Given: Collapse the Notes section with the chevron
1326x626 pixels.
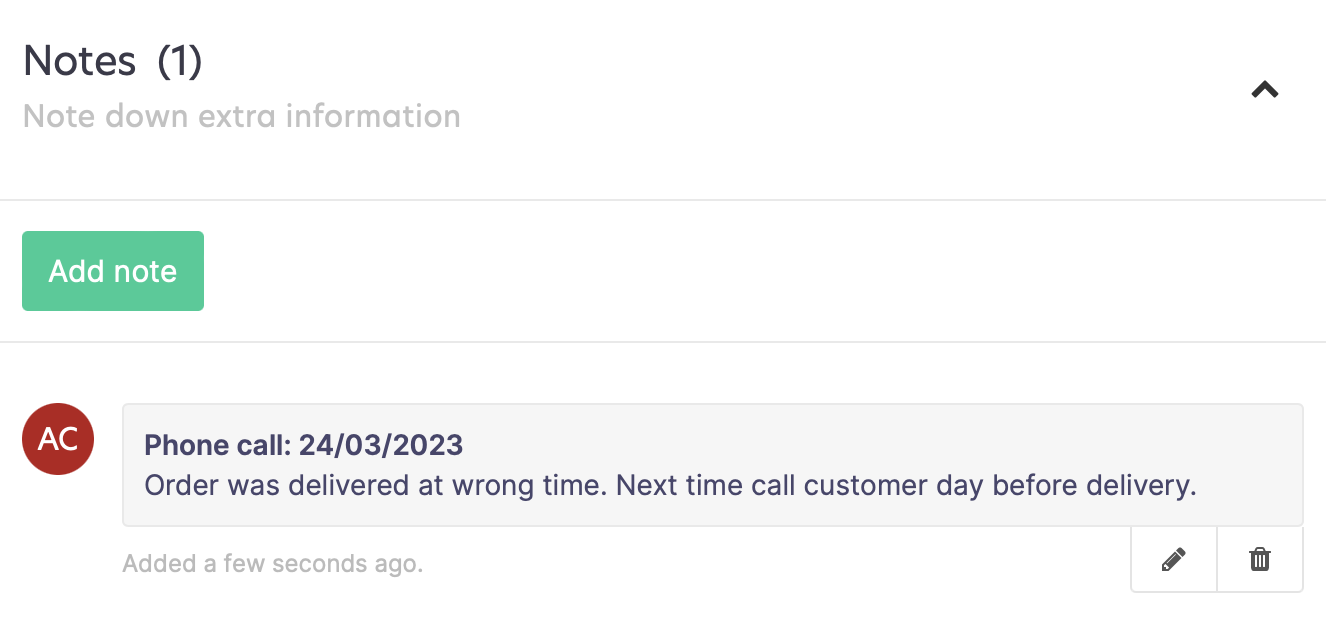Looking at the screenshot, I should (x=1265, y=90).
